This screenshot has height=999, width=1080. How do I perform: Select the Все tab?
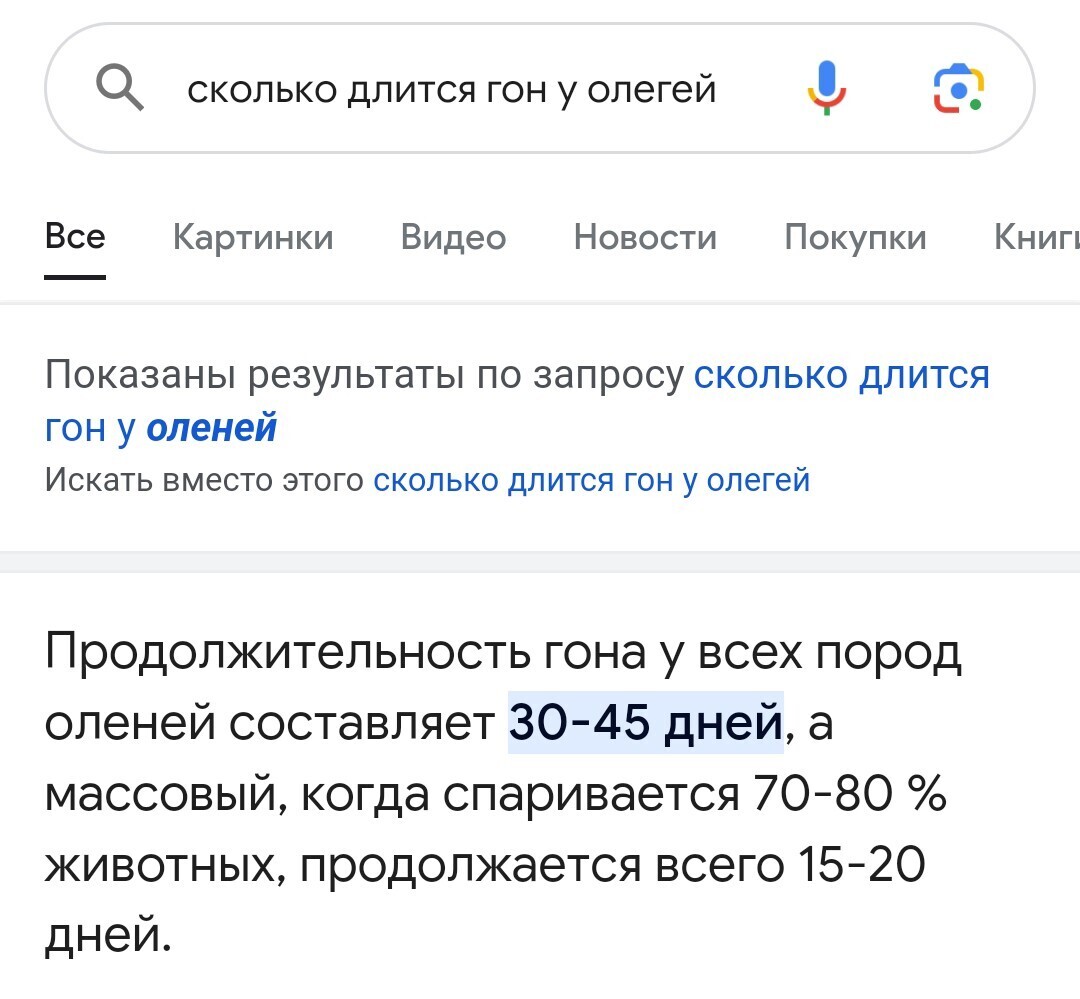pyautogui.click(x=75, y=238)
